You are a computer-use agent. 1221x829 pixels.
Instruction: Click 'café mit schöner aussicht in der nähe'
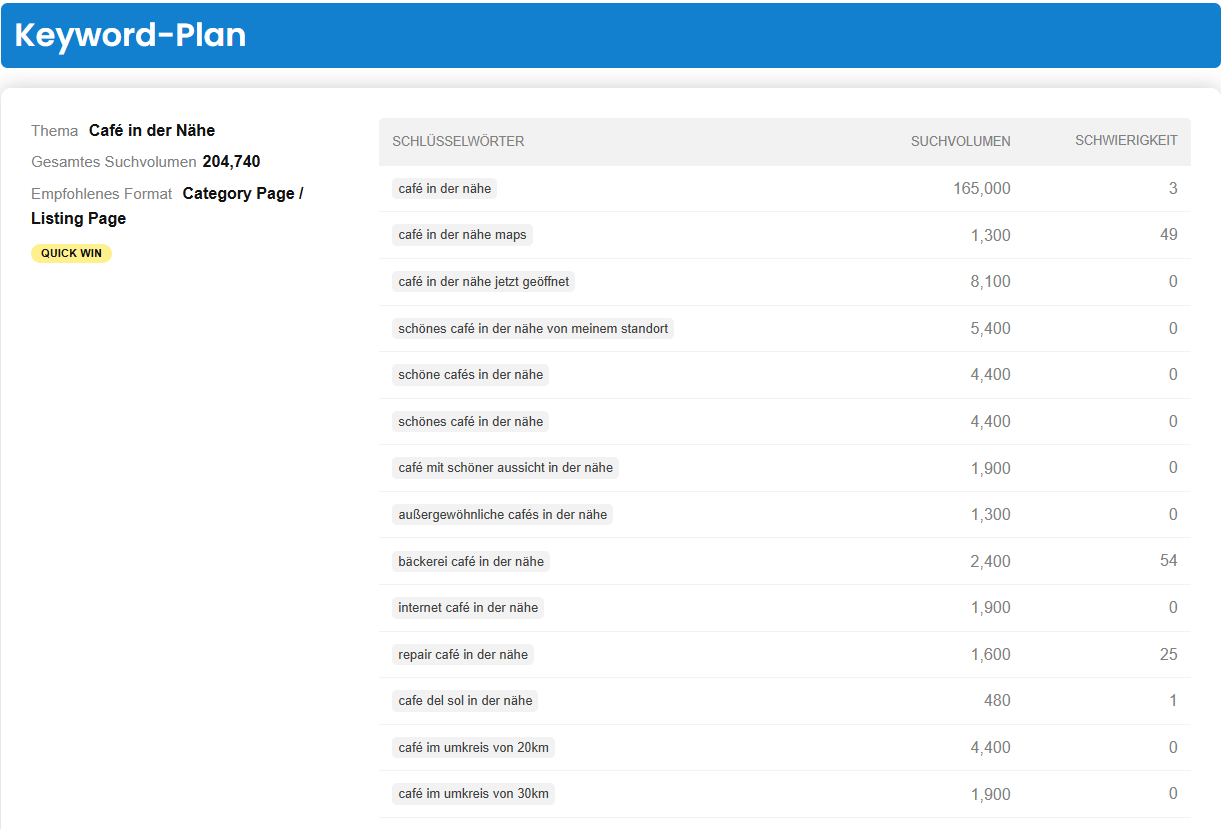pos(505,468)
